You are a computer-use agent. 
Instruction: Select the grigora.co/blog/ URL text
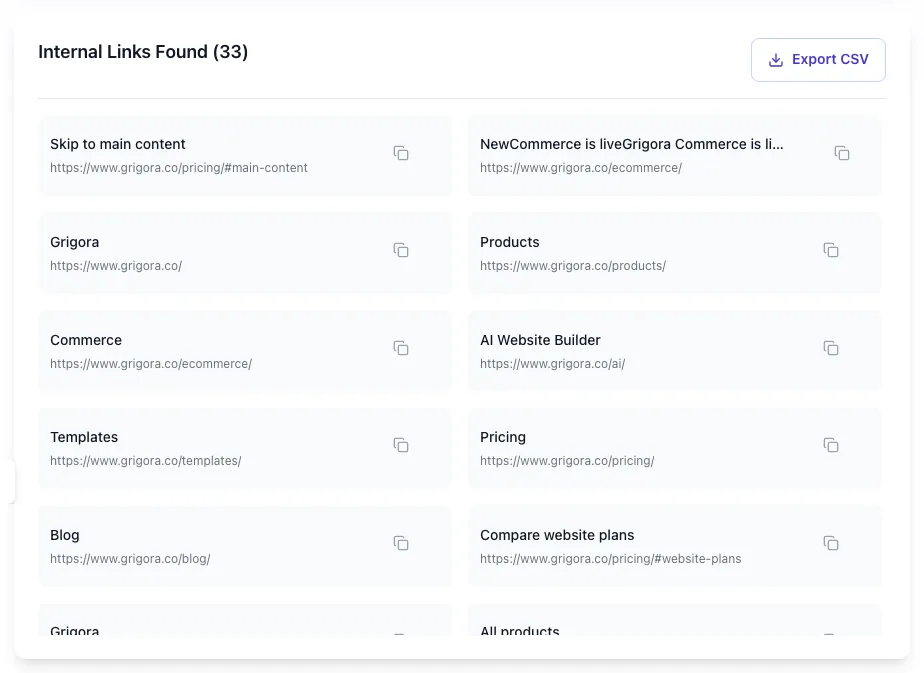pos(130,559)
